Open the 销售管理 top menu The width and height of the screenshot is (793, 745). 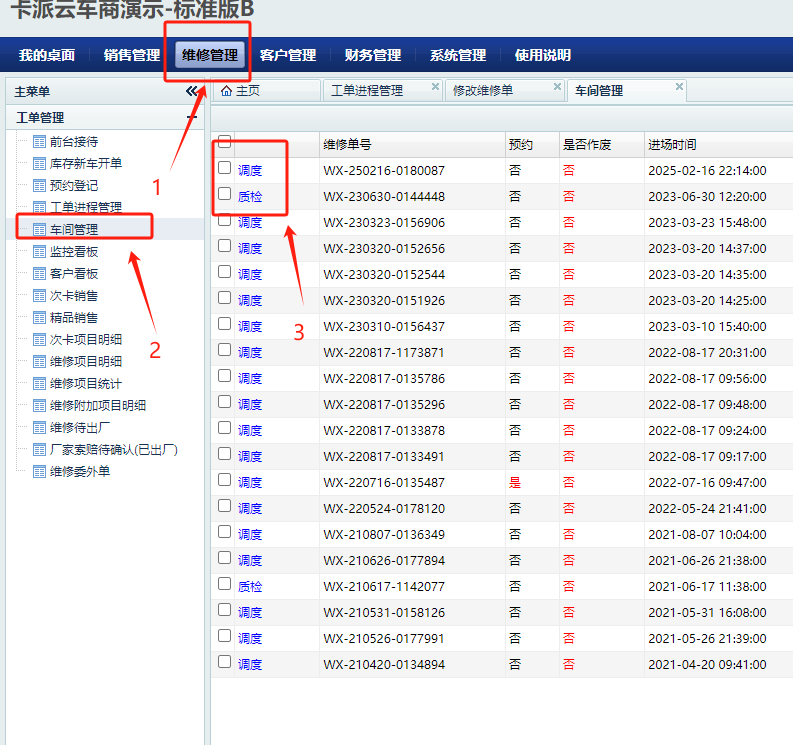(x=131, y=55)
